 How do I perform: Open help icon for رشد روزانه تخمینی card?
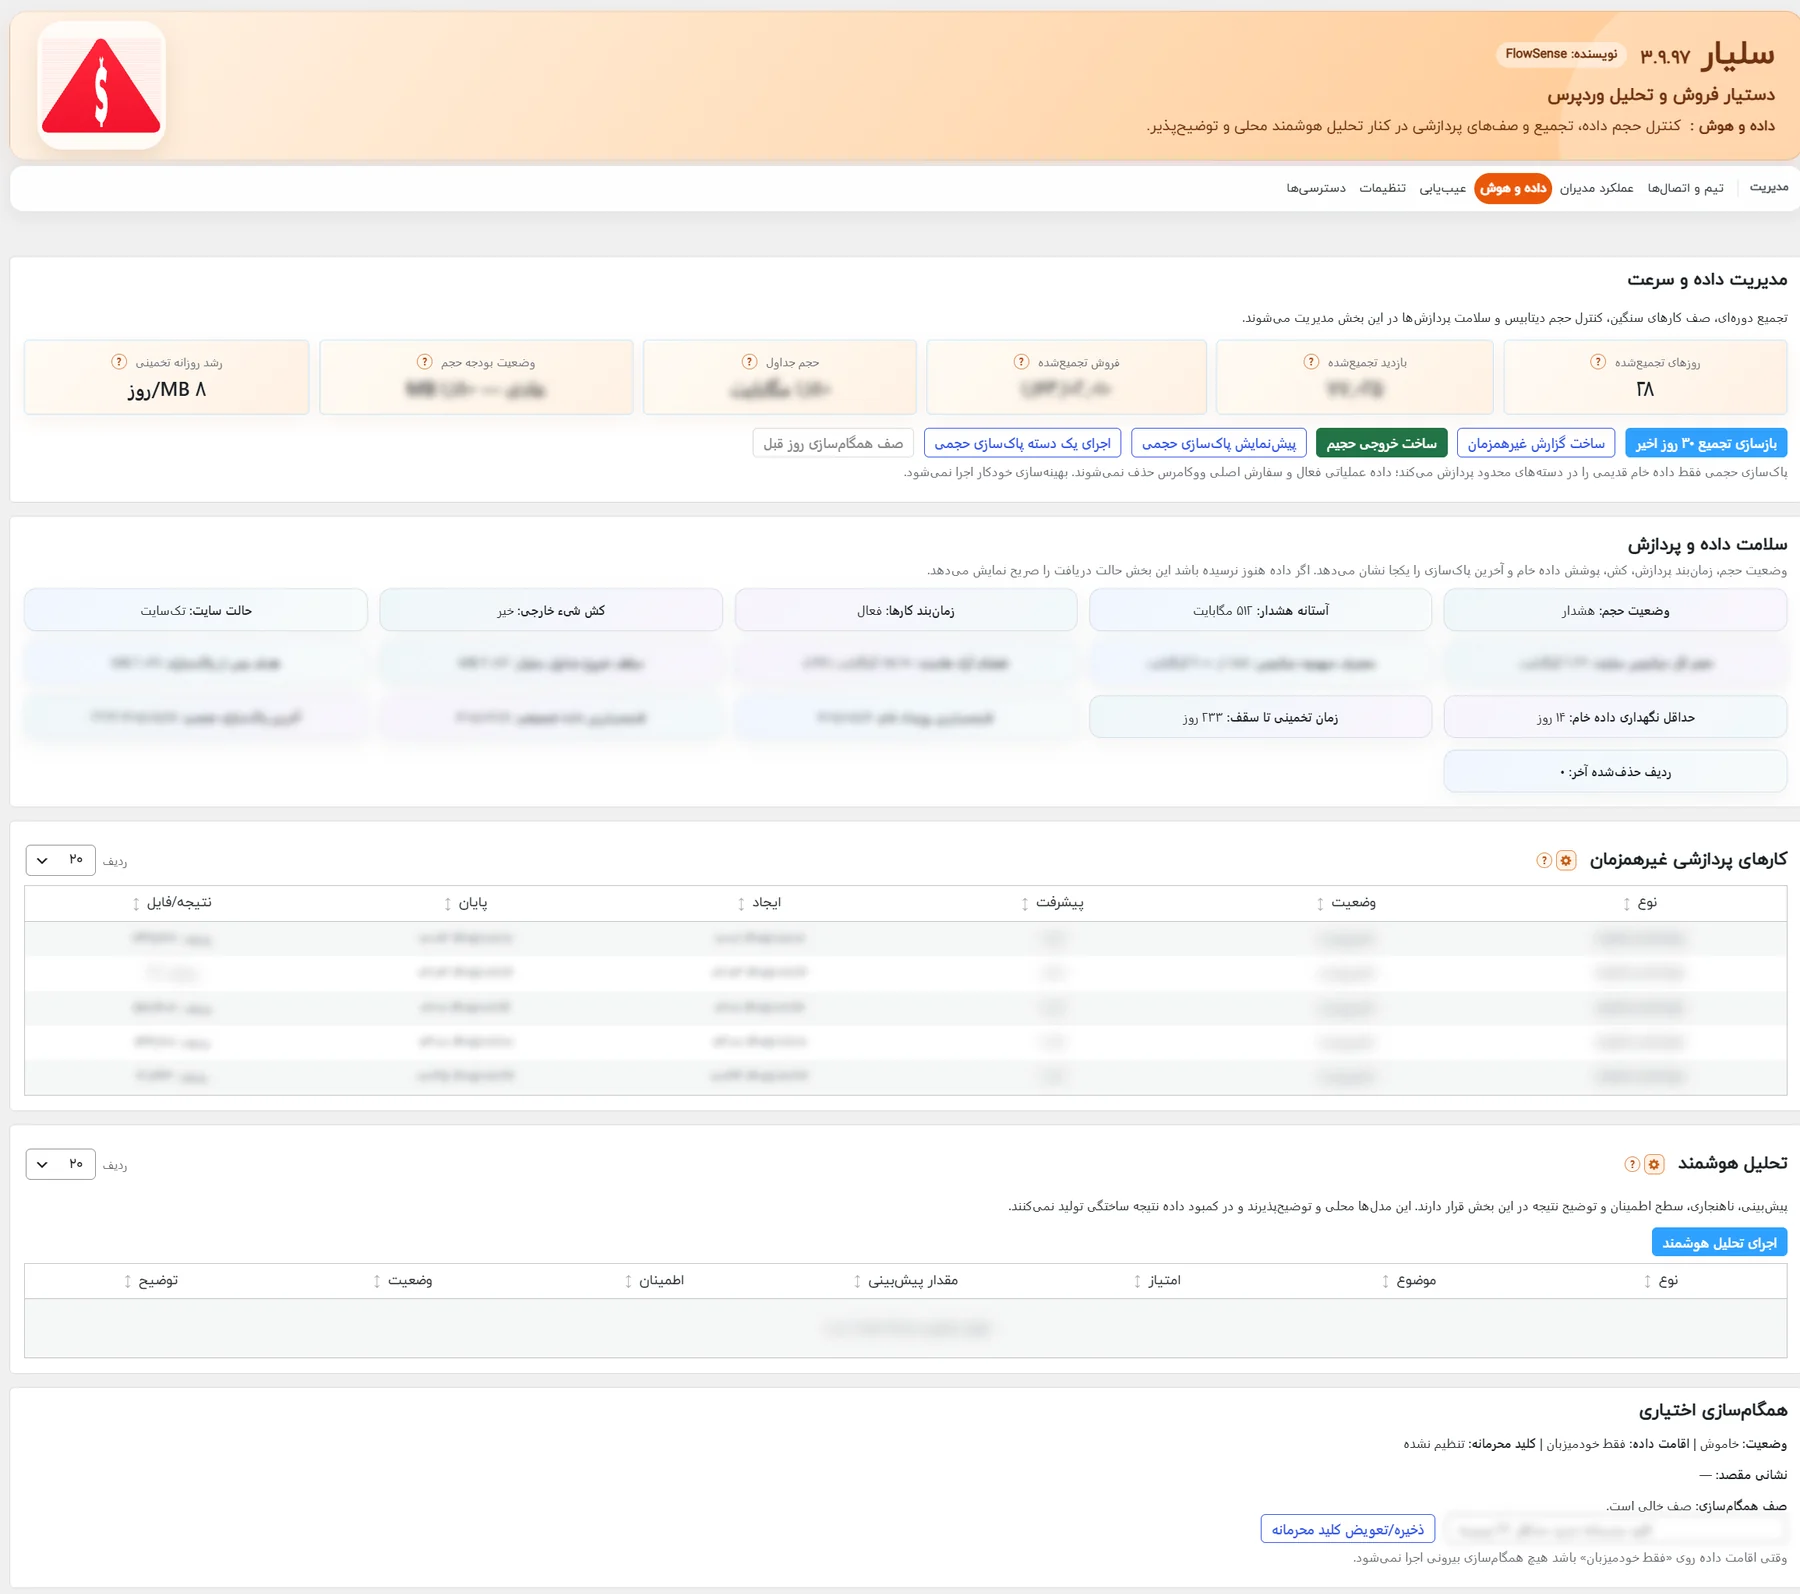(x=119, y=362)
